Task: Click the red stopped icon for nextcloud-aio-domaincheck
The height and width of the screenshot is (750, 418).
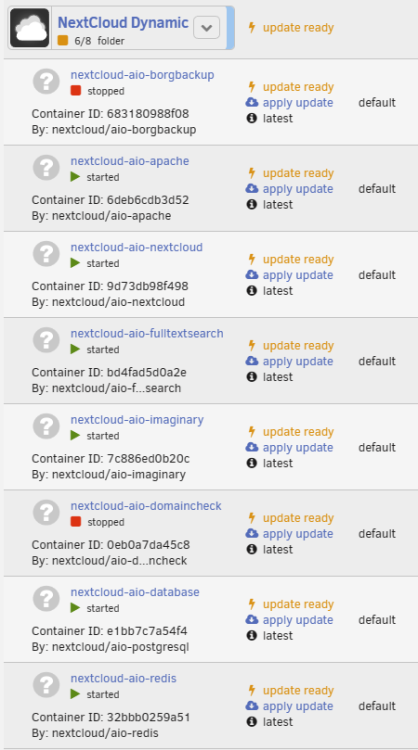Action: pos(76,522)
